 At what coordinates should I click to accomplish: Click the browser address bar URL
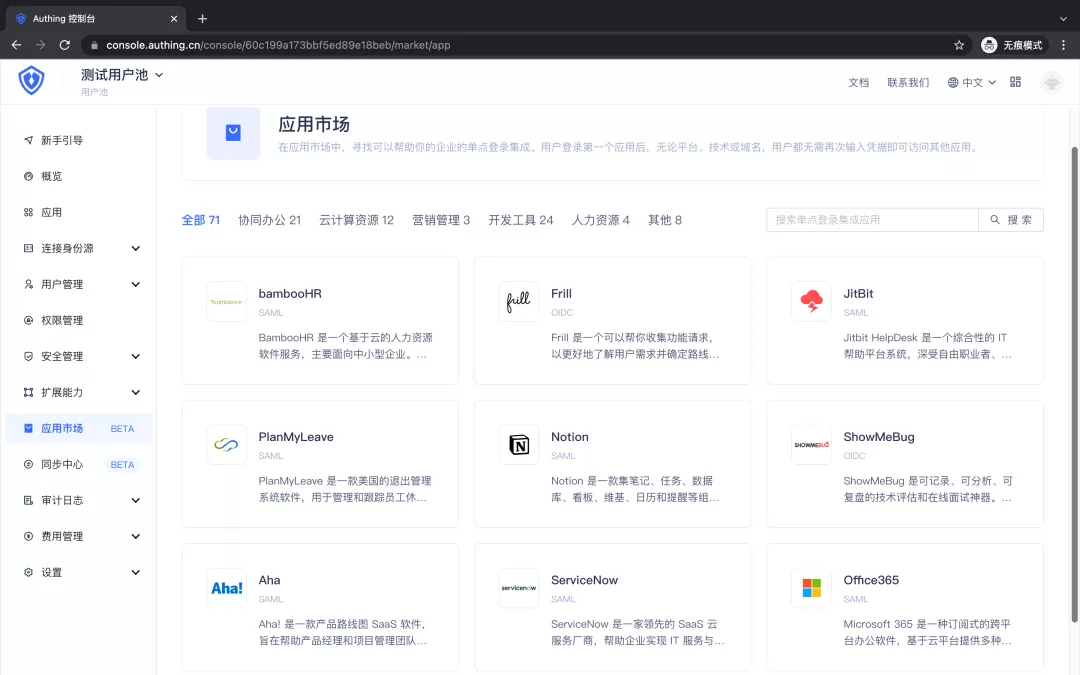coord(278,45)
